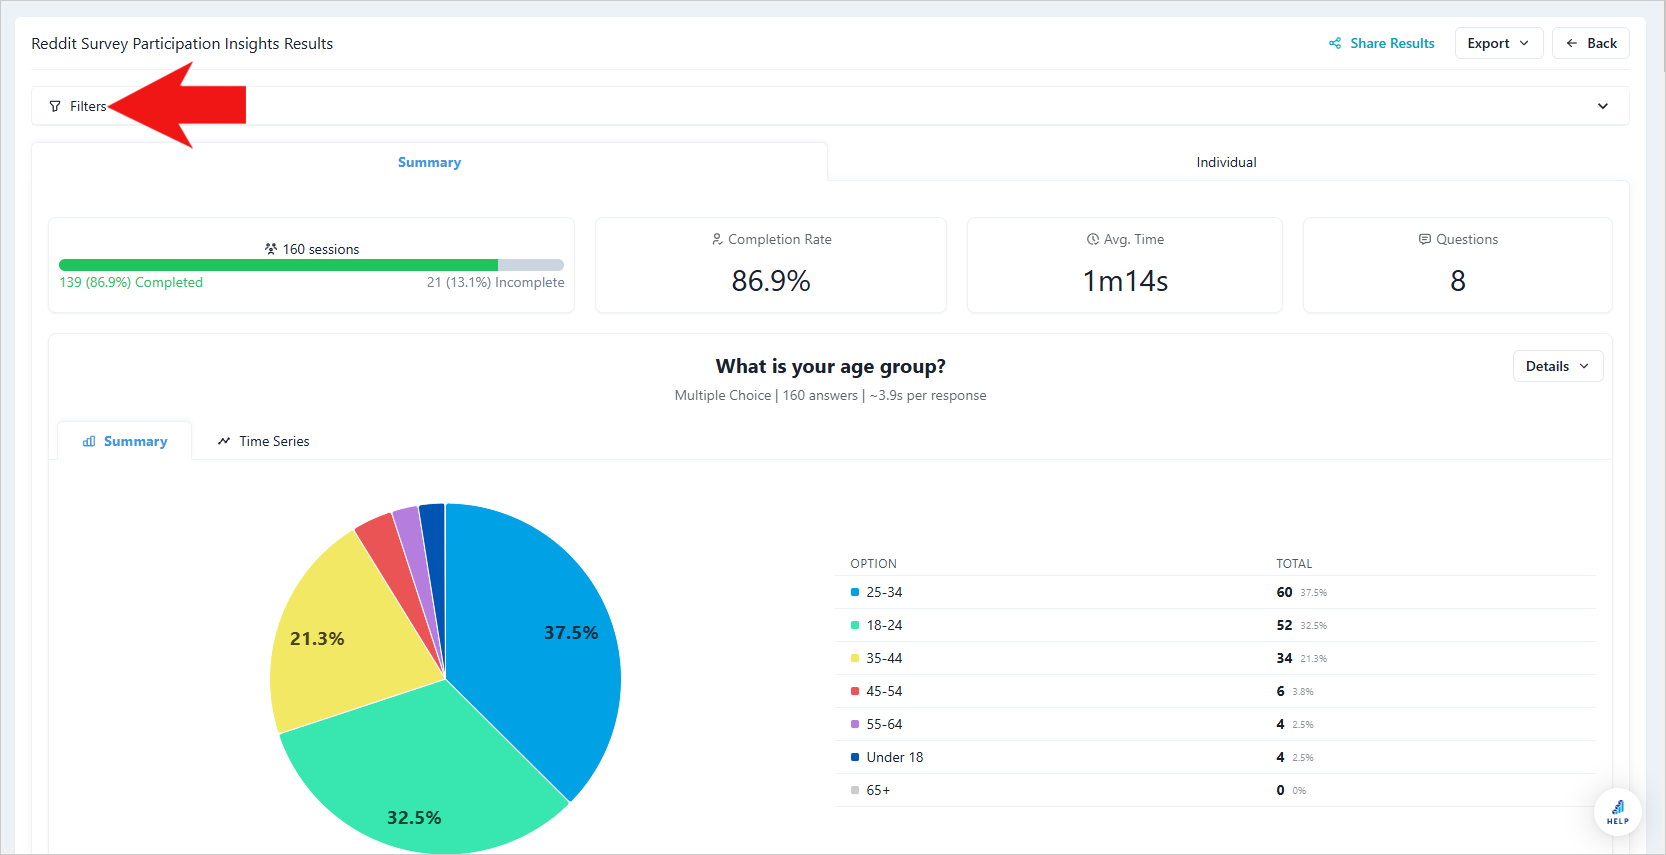Click the 1m14s average time value
1666x855 pixels.
coord(1125,281)
